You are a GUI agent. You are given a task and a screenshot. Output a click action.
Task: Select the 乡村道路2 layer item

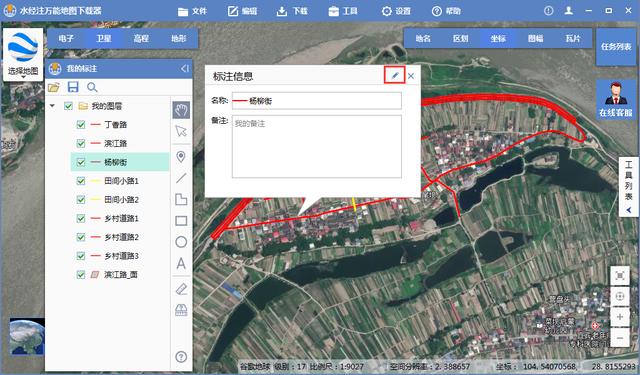(x=121, y=237)
